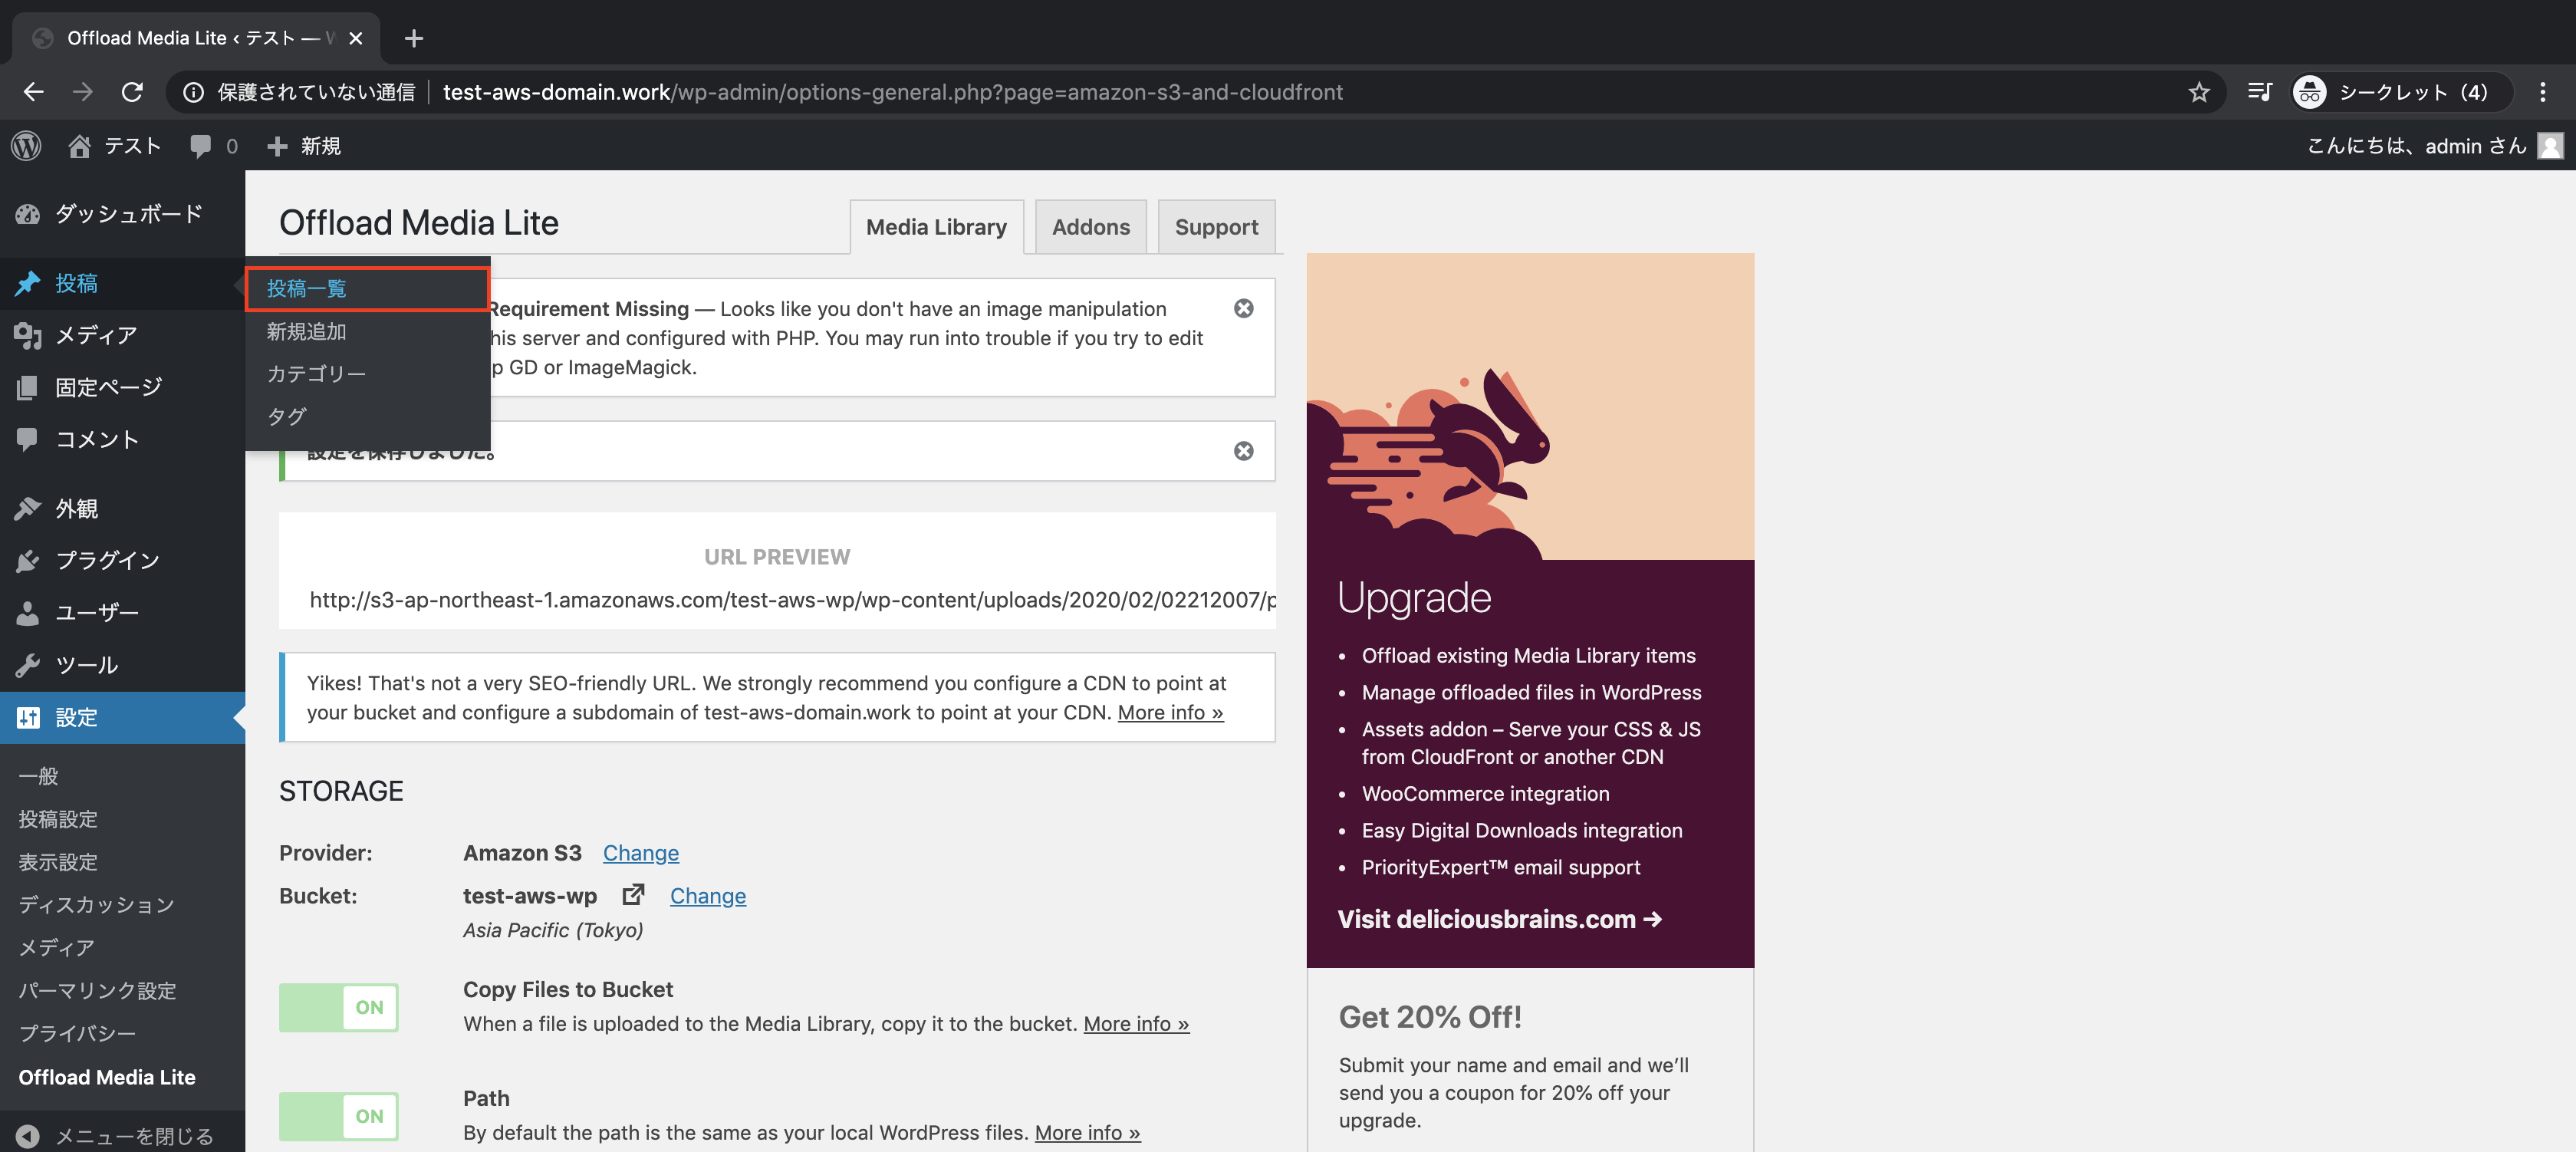Open Chrome three-dot menu
Viewport: 2576px width, 1152px height.
[x=2542, y=92]
